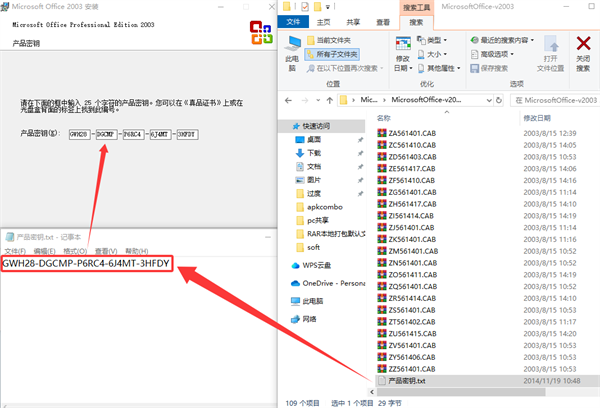
Task: Open the Desktop folder in sidebar
Action: 314,140
